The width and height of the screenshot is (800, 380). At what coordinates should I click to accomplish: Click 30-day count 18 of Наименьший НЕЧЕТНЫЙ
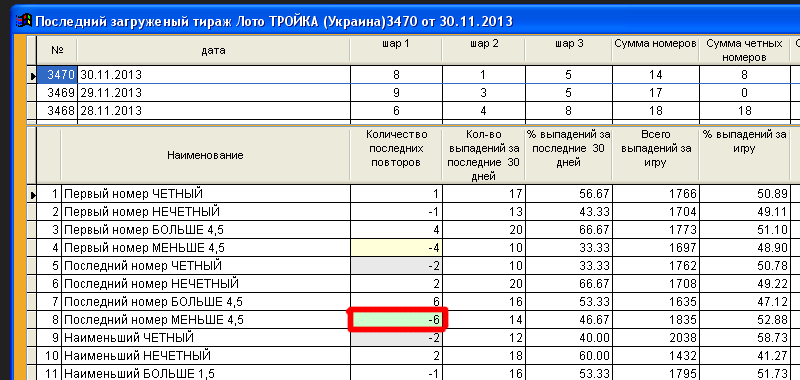(x=483, y=356)
